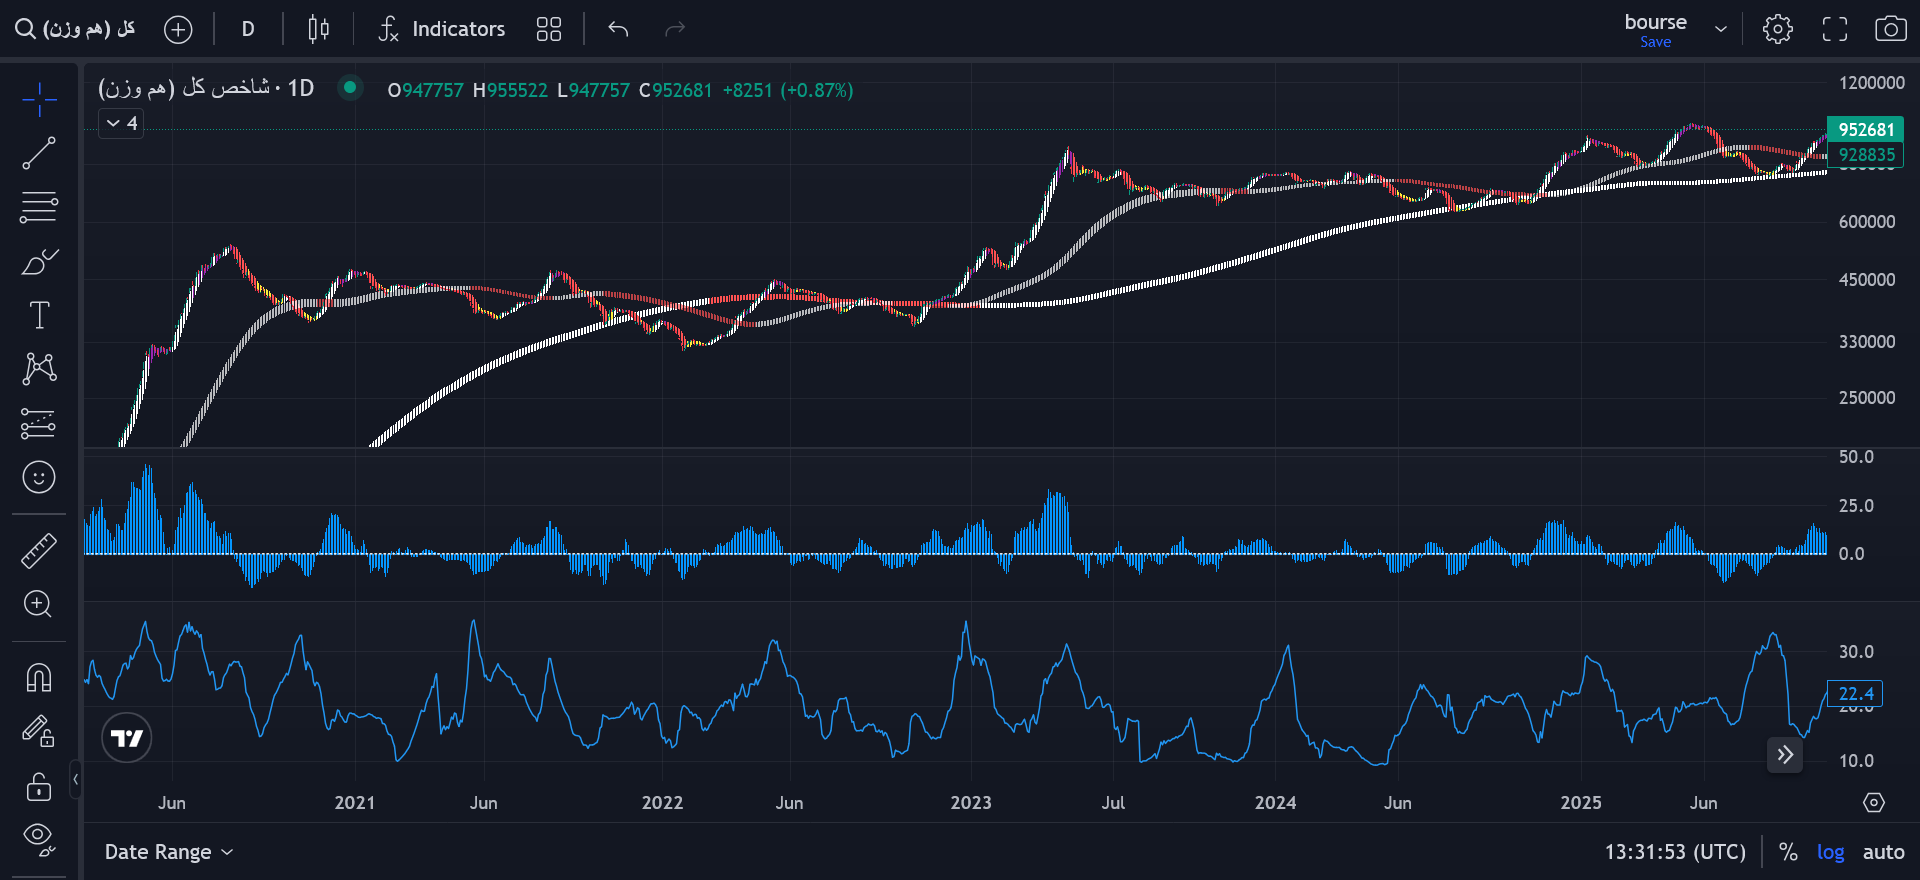Select the ruler measure tool

(x=39, y=550)
